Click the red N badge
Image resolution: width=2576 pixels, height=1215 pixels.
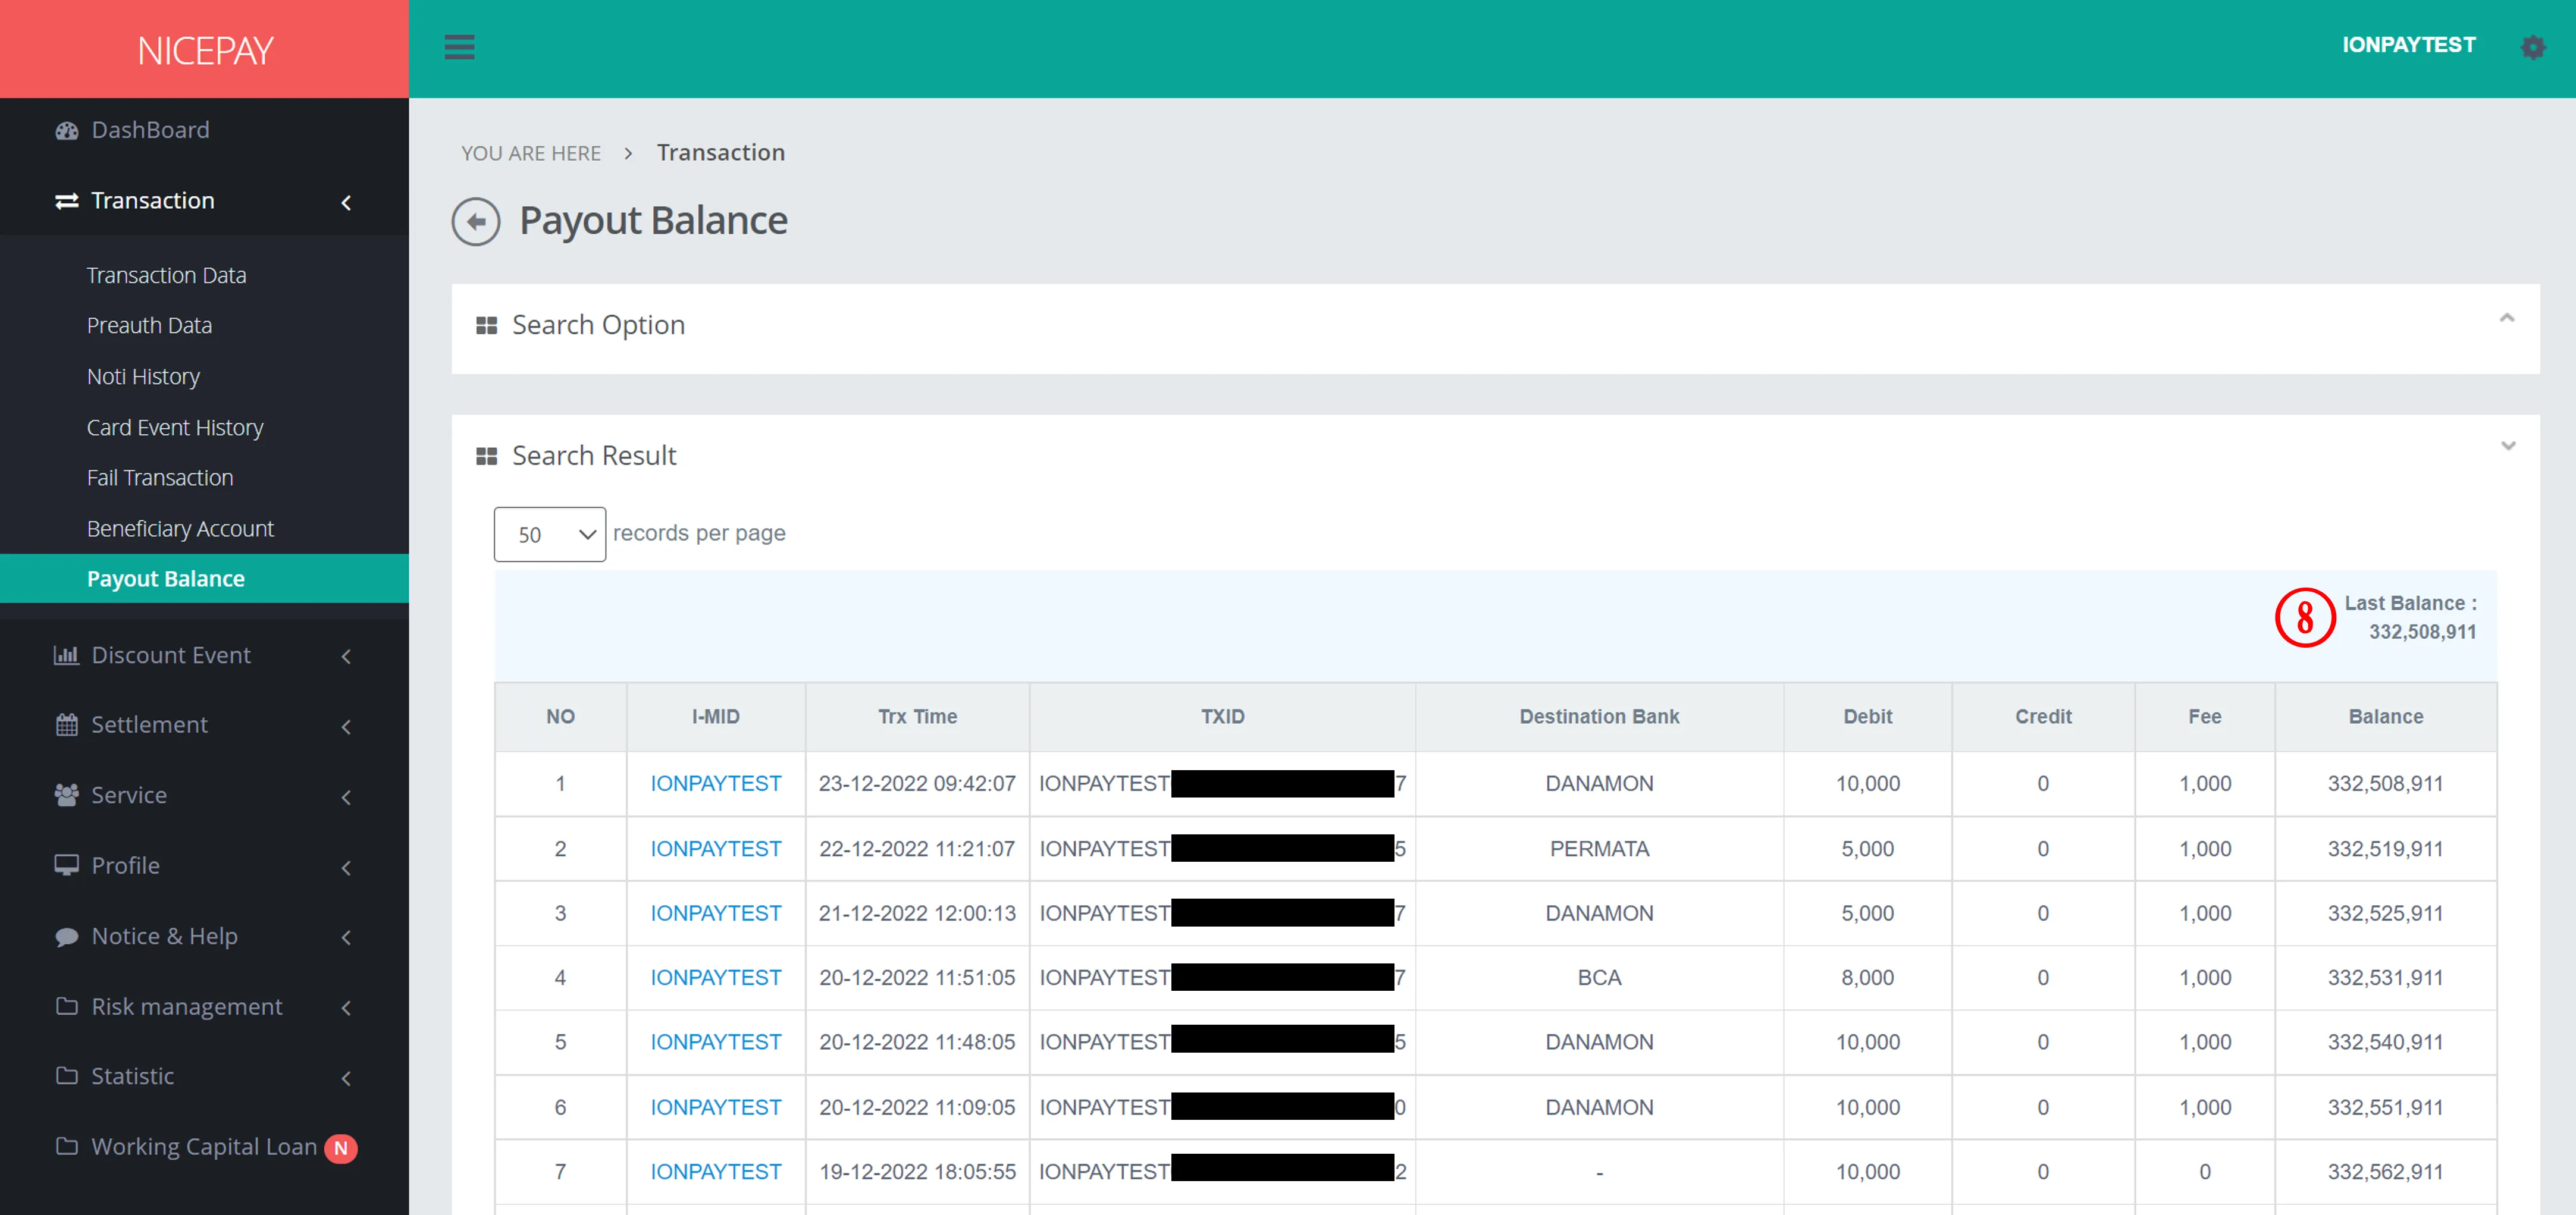click(x=341, y=1148)
